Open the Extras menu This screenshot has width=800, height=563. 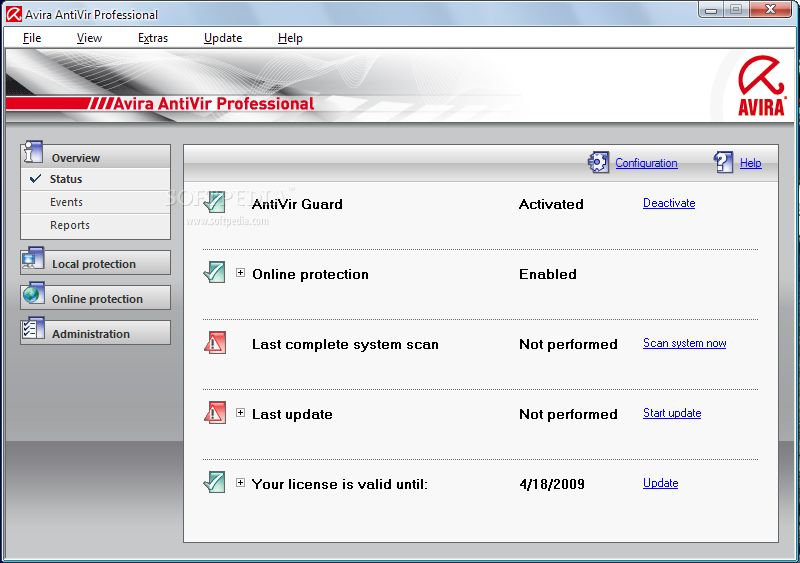point(153,38)
